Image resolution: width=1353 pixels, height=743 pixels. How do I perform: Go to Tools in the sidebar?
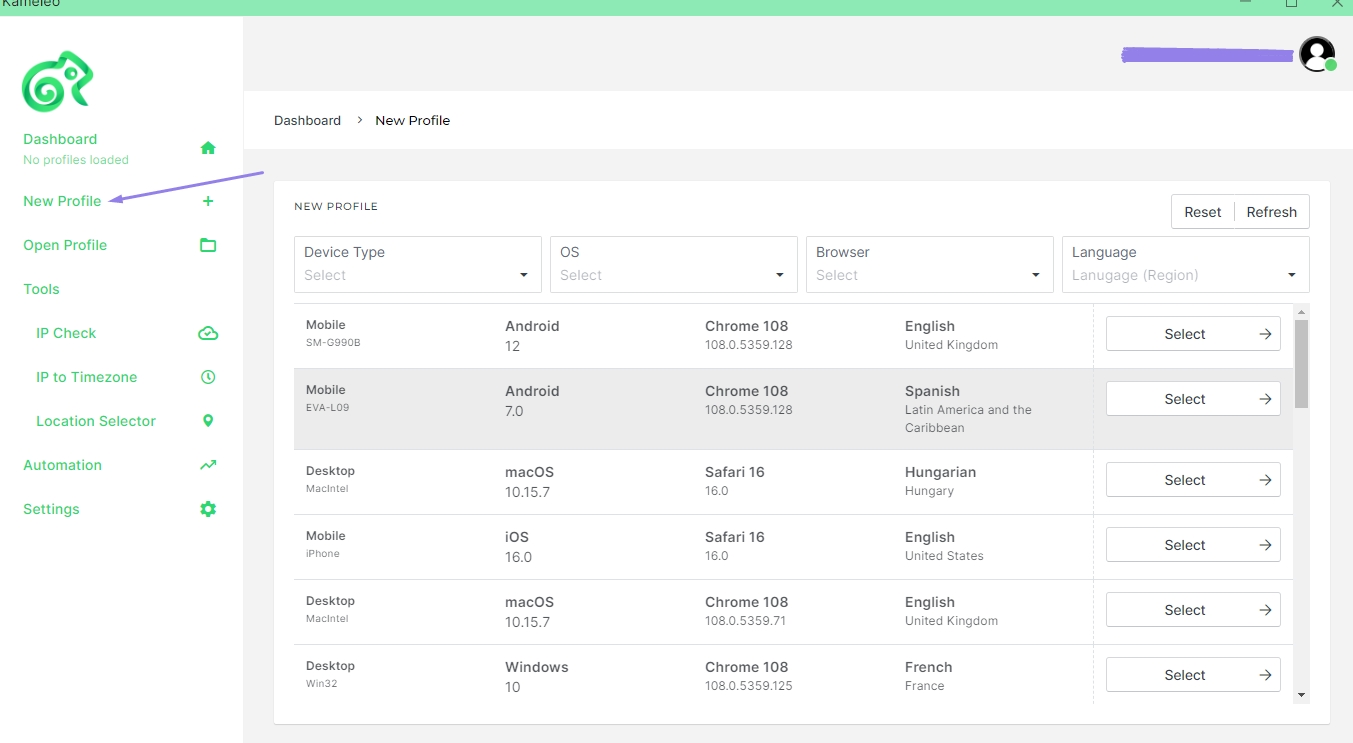pos(42,289)
